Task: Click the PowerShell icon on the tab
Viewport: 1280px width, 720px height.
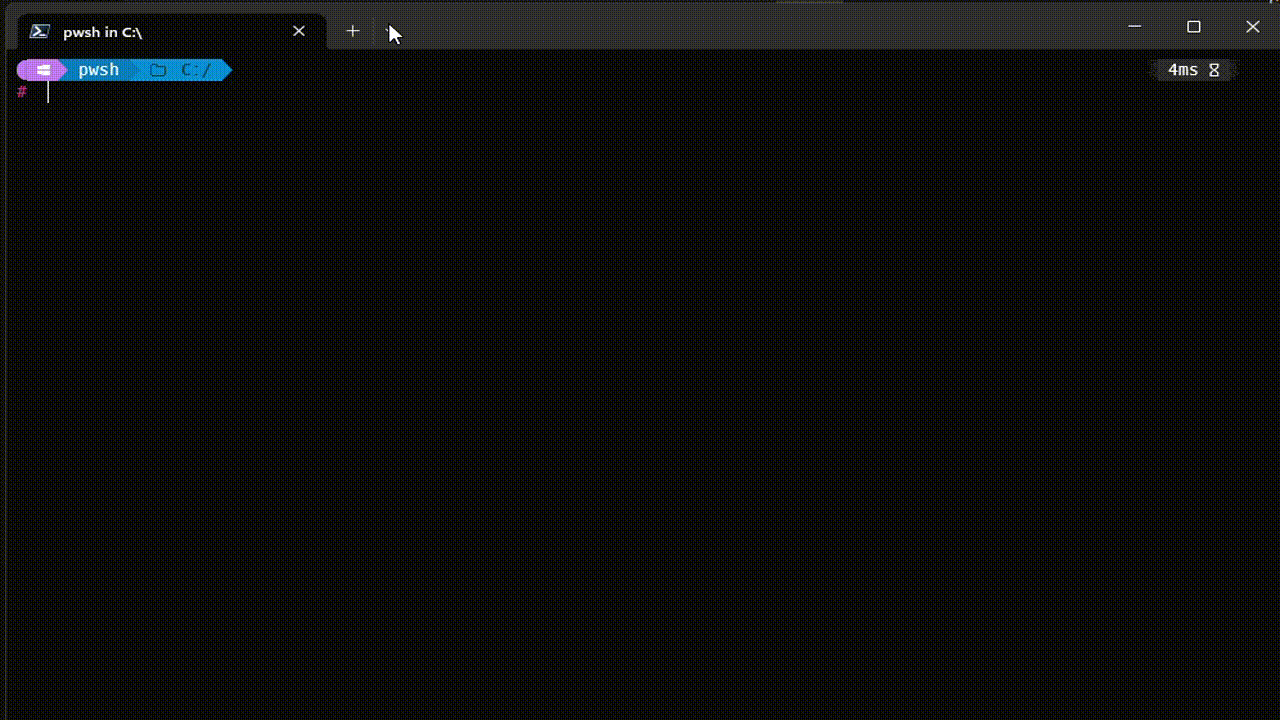Action: click(x=40, y=32)
